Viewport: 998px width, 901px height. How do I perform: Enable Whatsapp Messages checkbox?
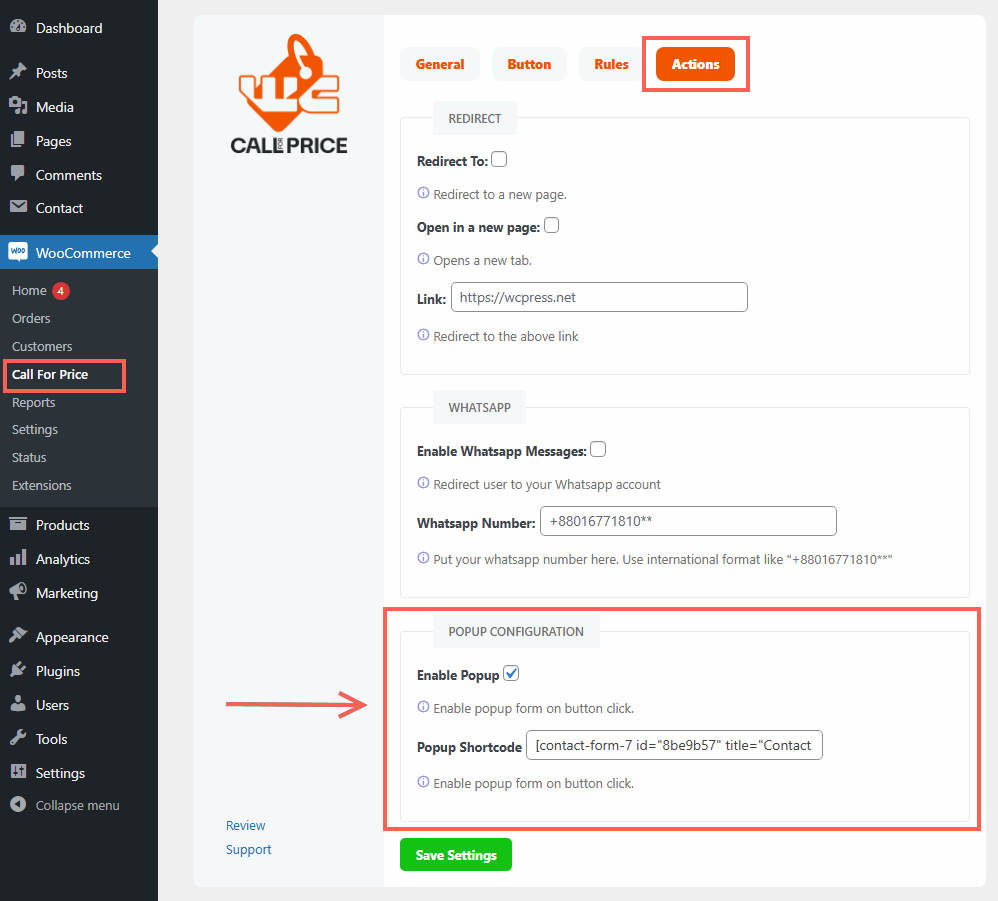pyautogui.click(x=598, y=450)
